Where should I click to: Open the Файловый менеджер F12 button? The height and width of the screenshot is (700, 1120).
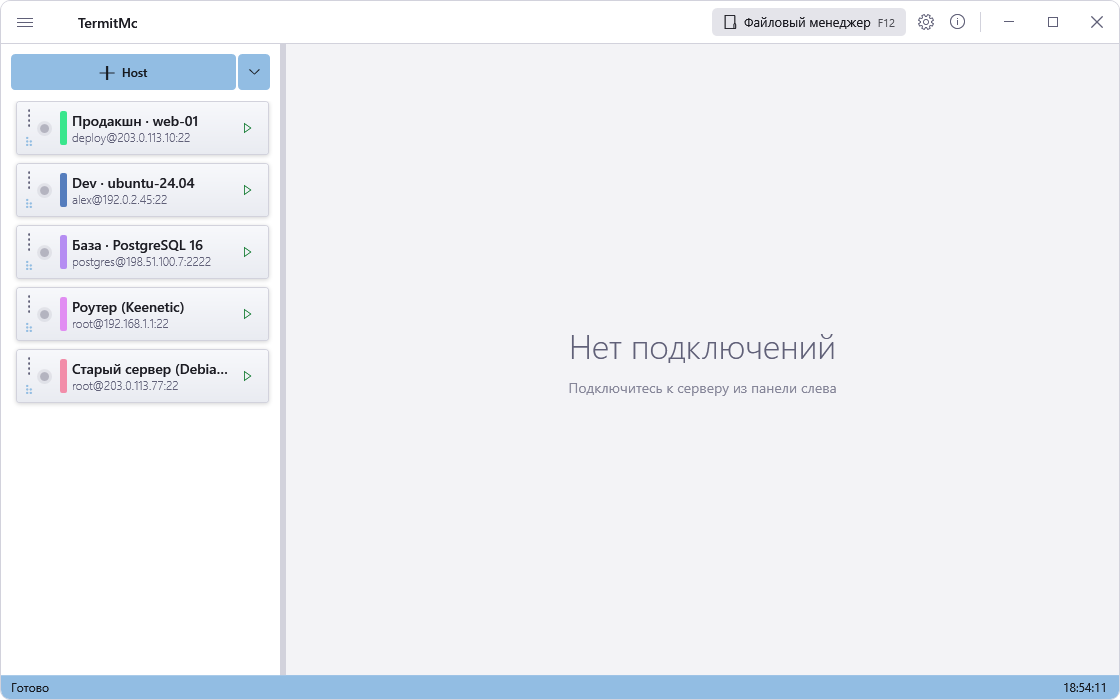coord(809,22)
